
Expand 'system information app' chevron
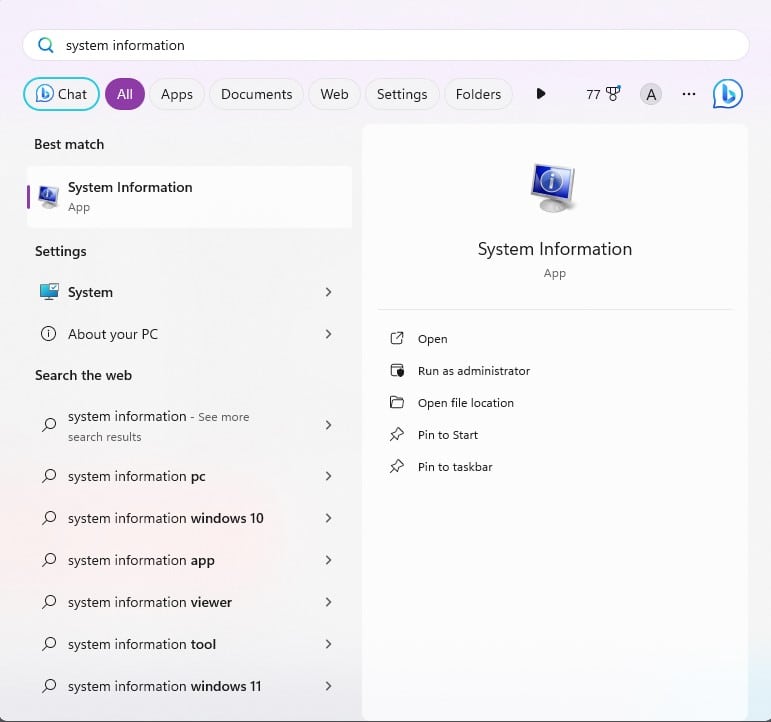pos(328,560)
